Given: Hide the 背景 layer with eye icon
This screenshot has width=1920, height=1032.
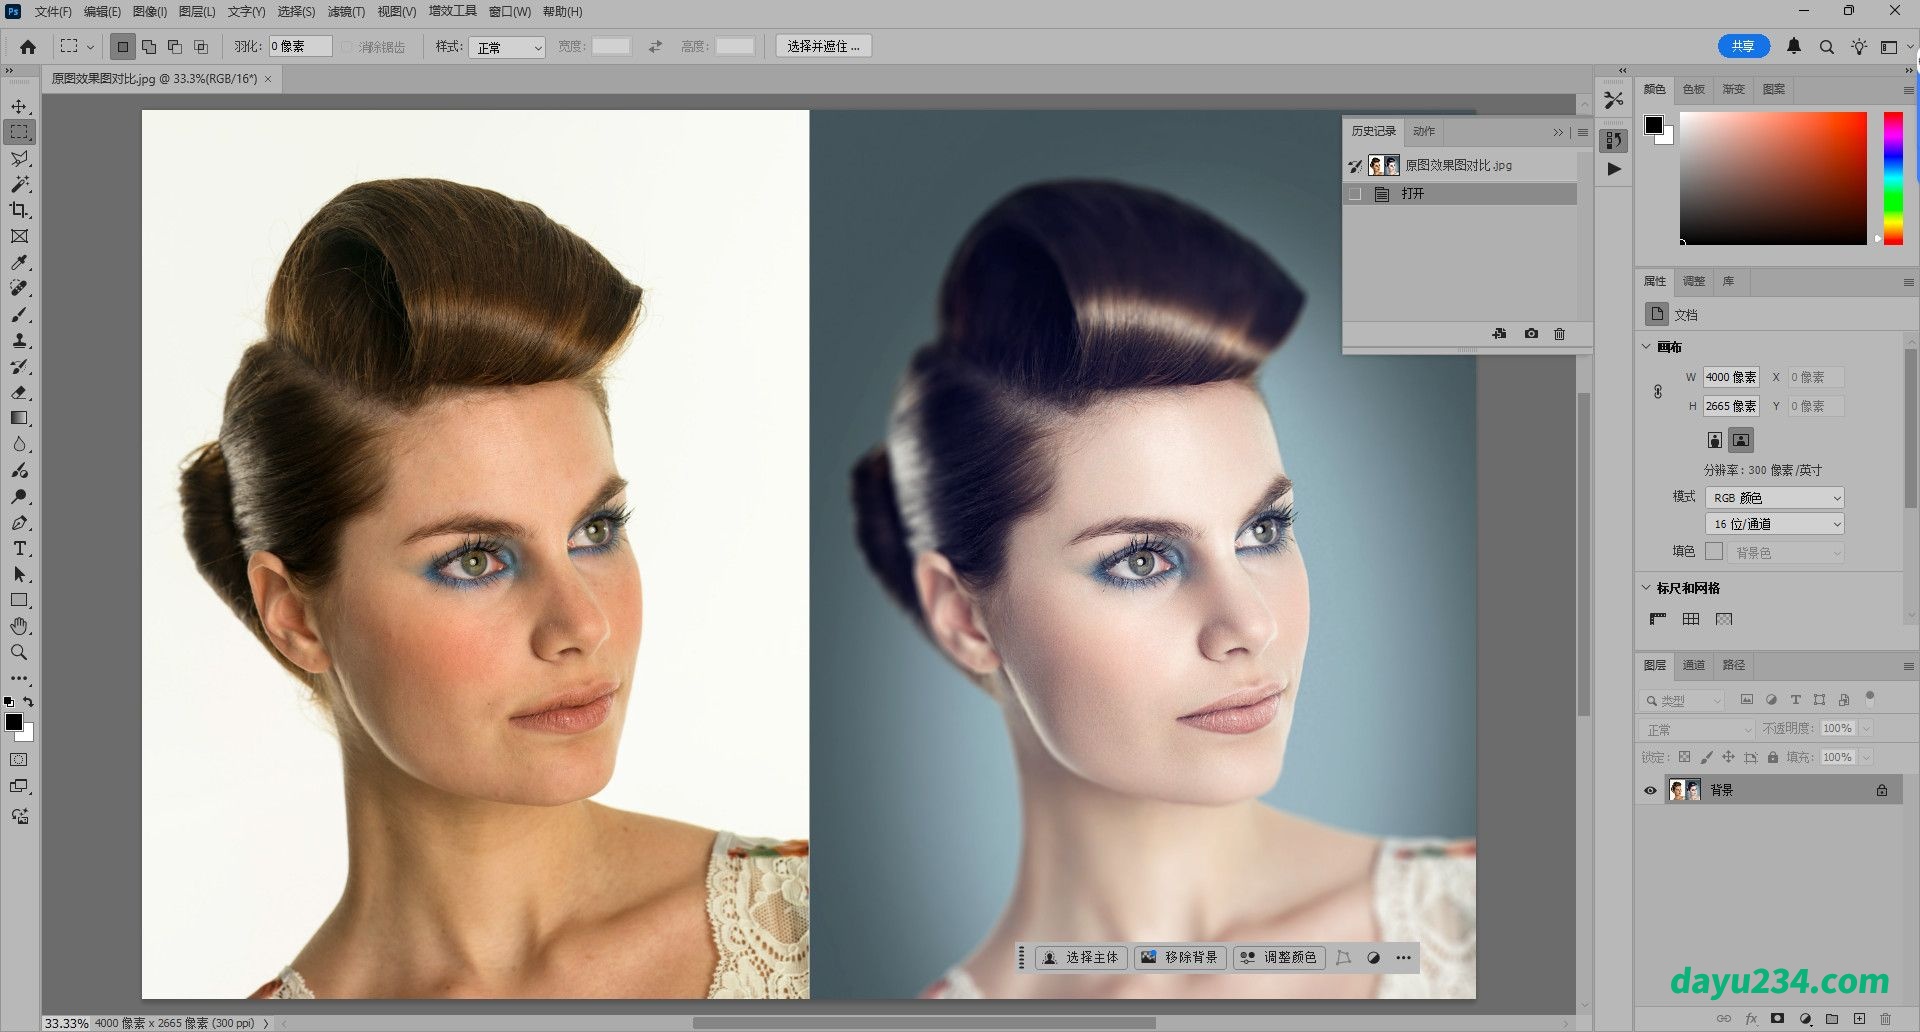Looking at the screenshot, I should click(x=1650, y=790).
